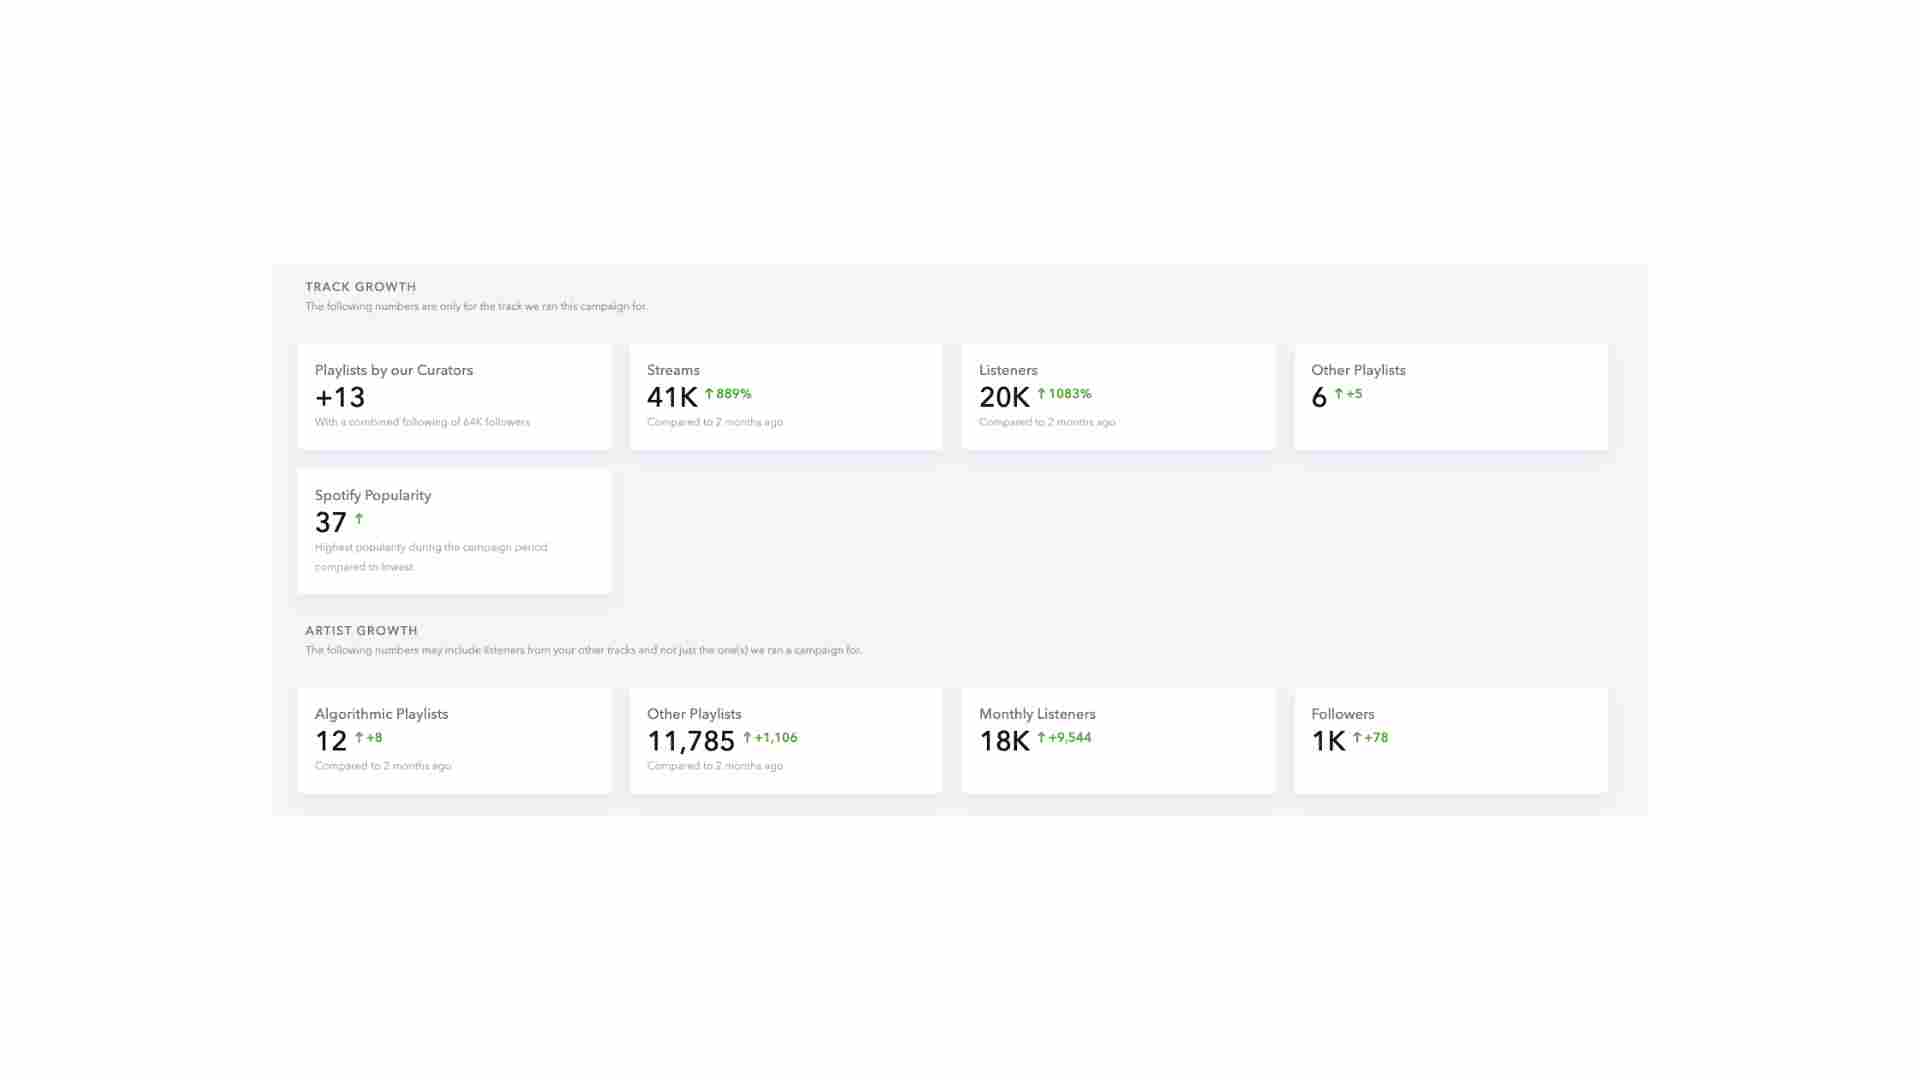This screenshot has width=1920, height=1080.
Task: Click the Listeners 20K value
Action: [x=1004, y=398]
